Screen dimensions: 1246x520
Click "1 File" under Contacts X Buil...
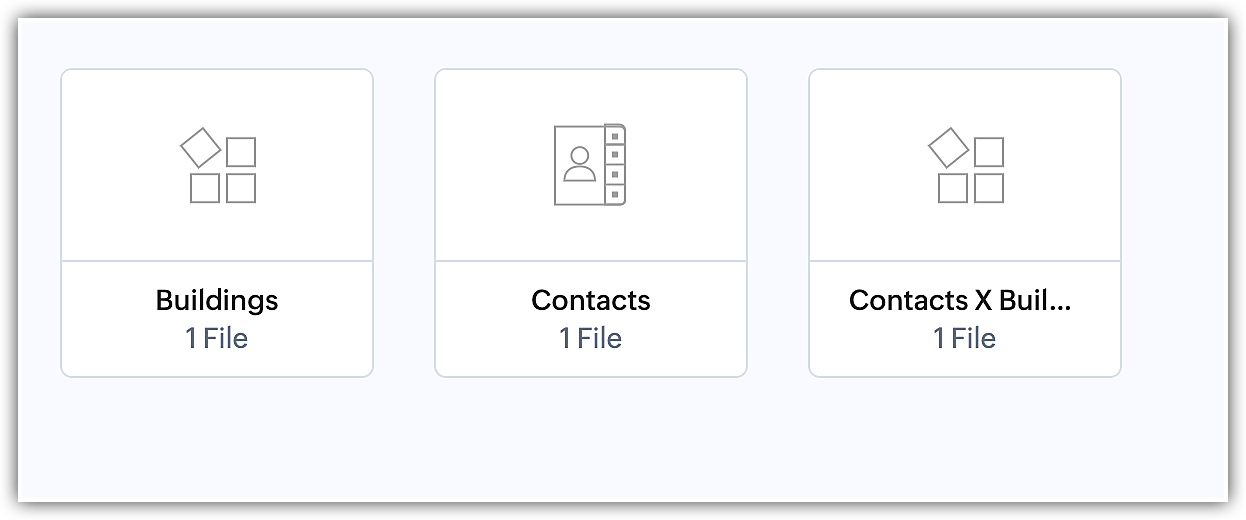pyautogui.click(x=964, y=338)
